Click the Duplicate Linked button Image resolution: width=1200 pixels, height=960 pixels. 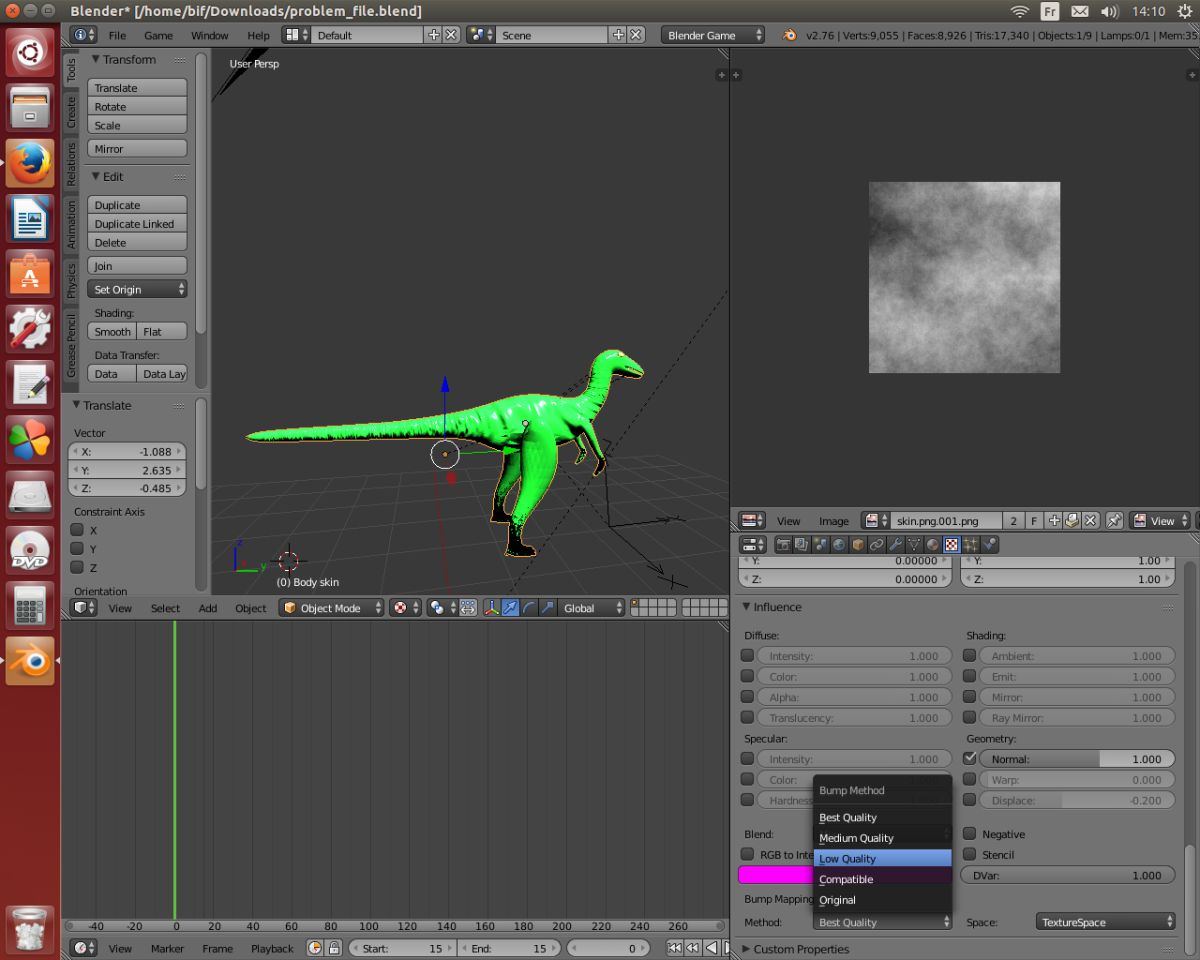click(137, 224)
